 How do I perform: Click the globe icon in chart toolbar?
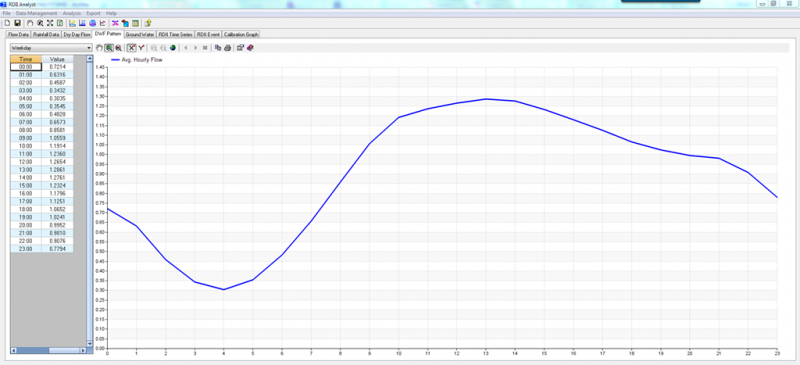pyautogui.click(x=173, y=48)
